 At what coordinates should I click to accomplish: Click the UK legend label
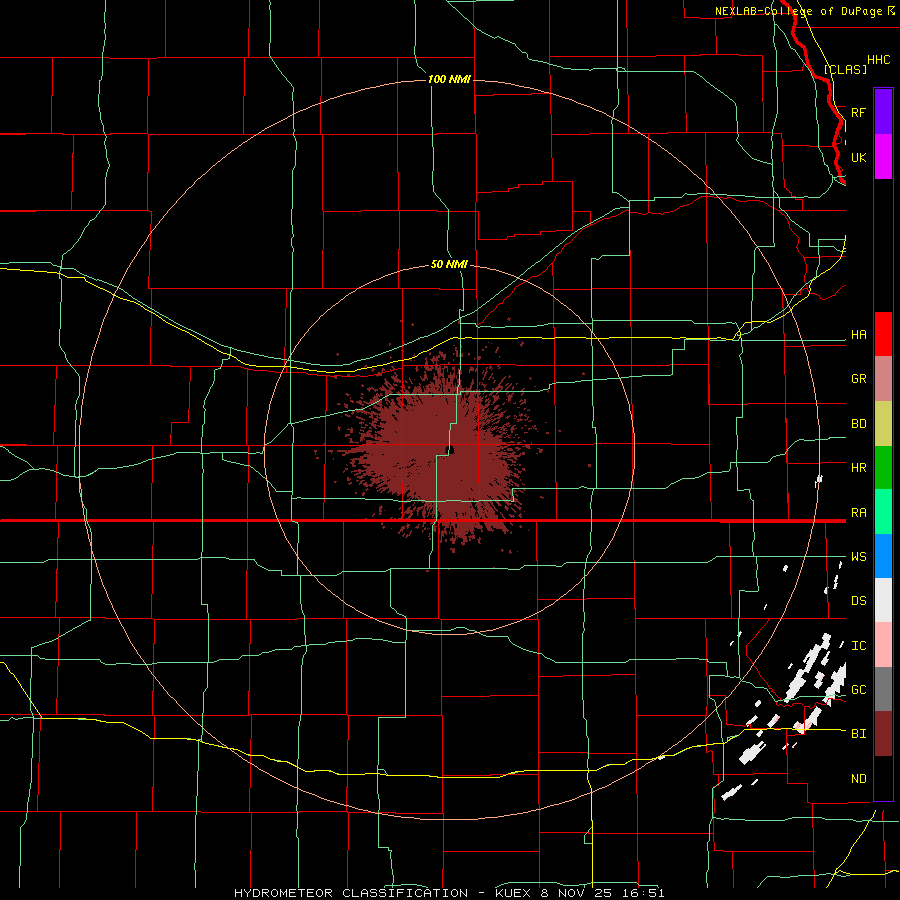tap(858, 157)
